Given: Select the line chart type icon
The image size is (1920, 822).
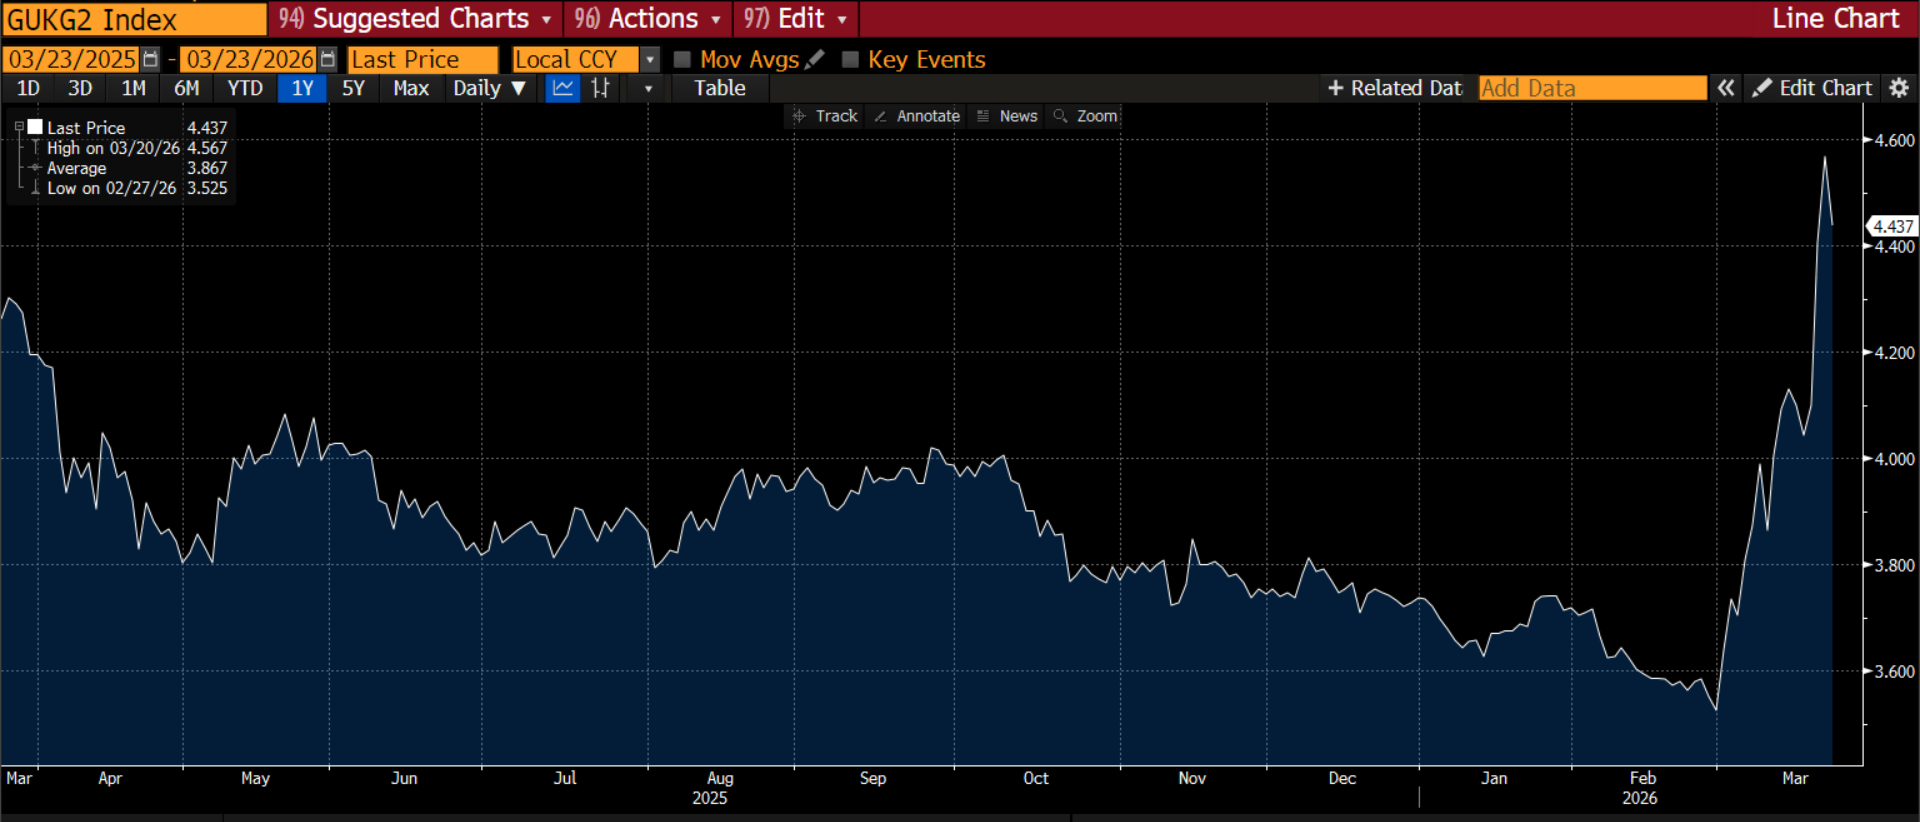Looking at the screenshot, I should [563, 88].
